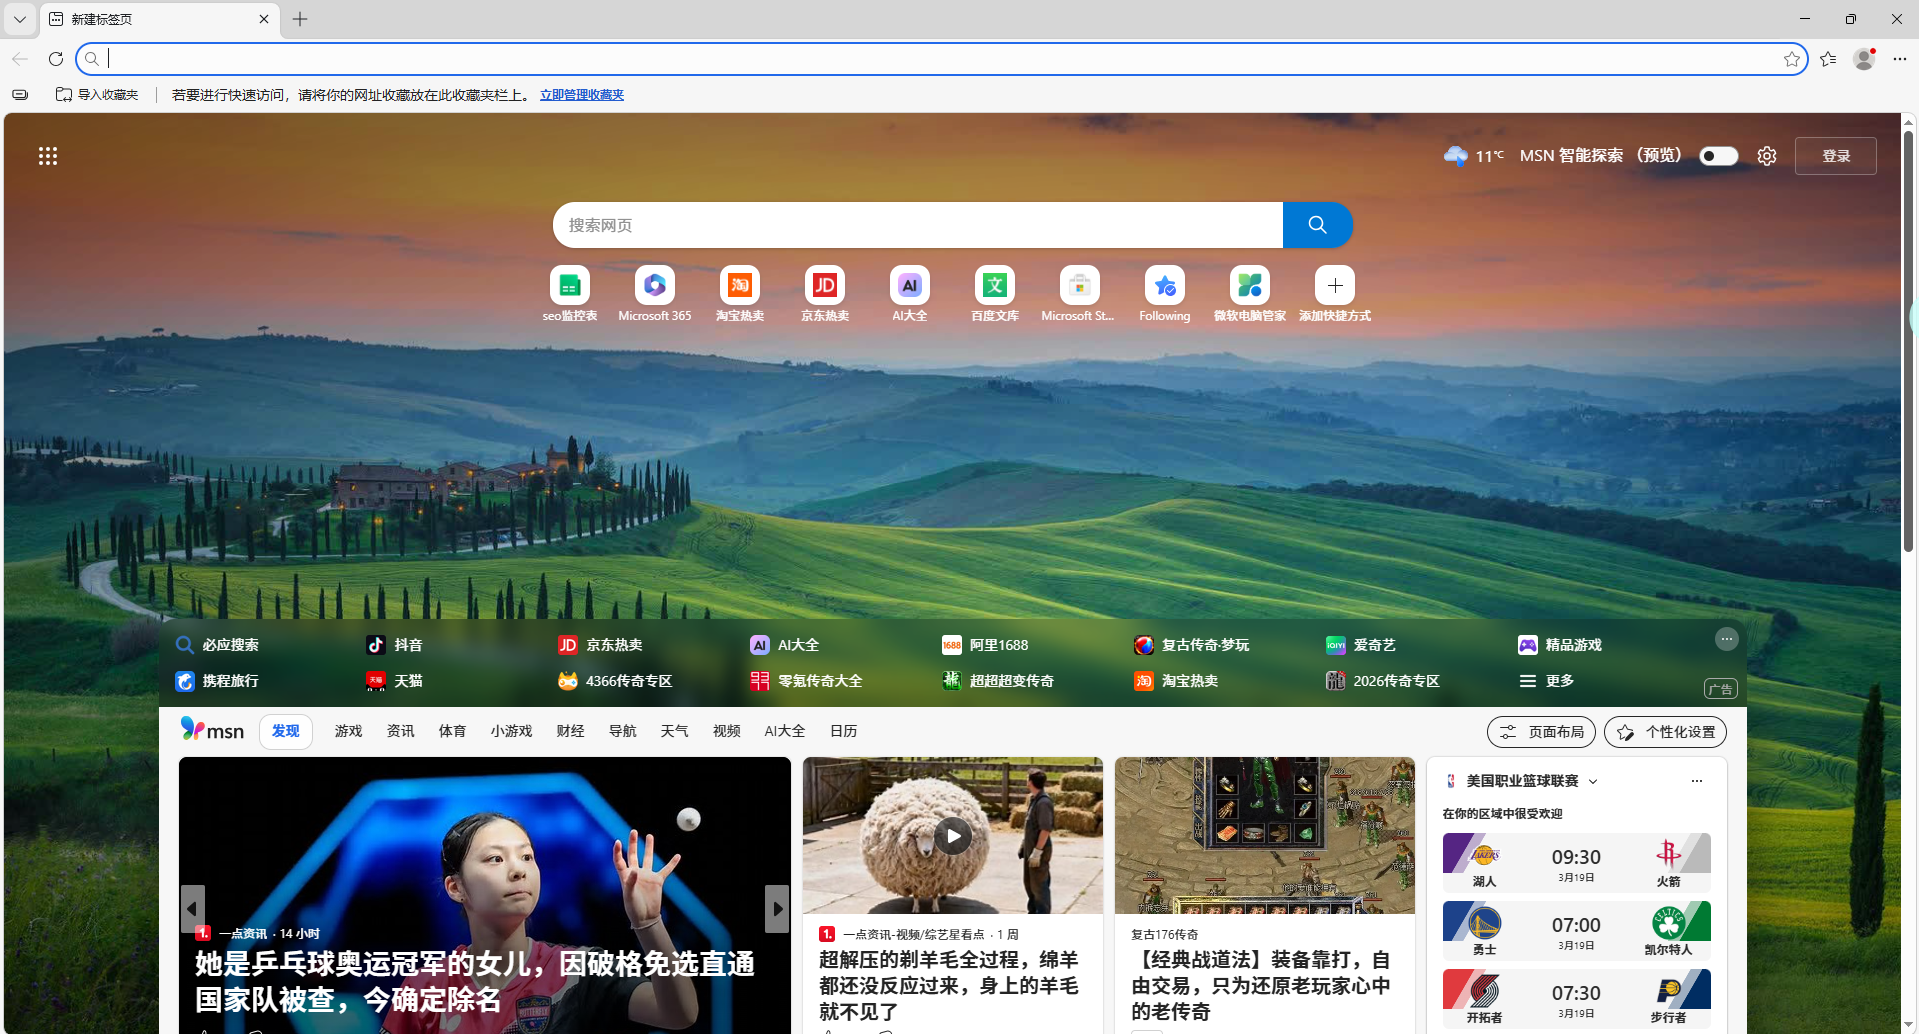Open the Following shortcut

(x=1164, y=292)
